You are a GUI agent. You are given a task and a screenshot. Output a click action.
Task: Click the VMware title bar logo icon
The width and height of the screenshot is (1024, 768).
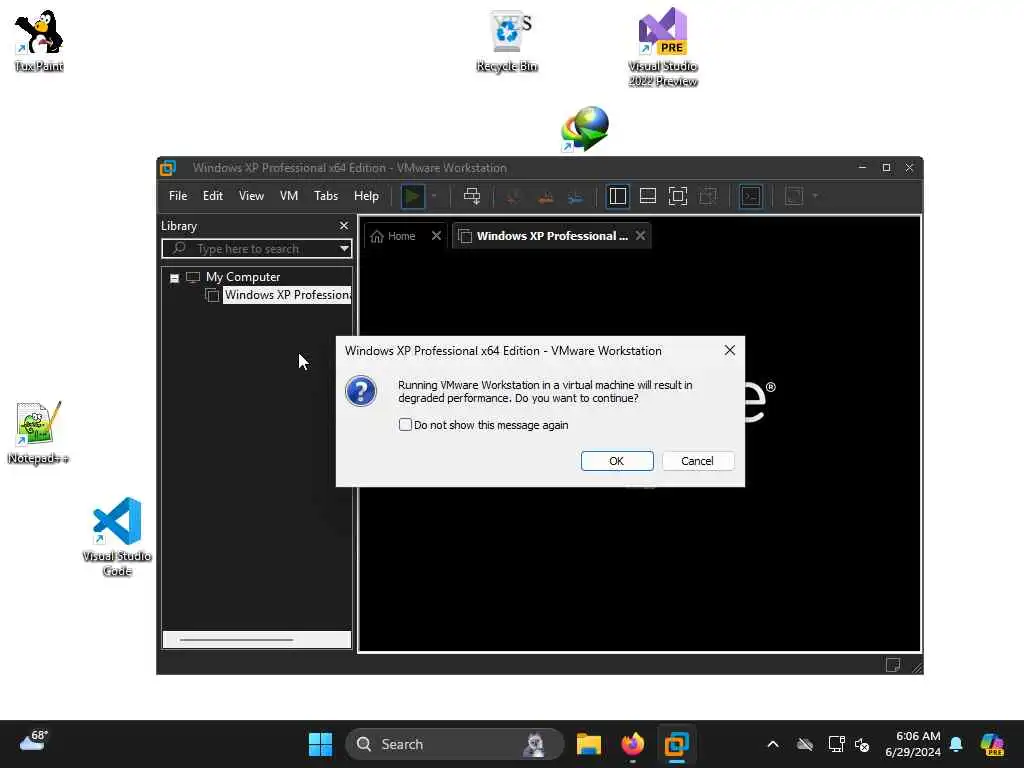click(168, 168)
